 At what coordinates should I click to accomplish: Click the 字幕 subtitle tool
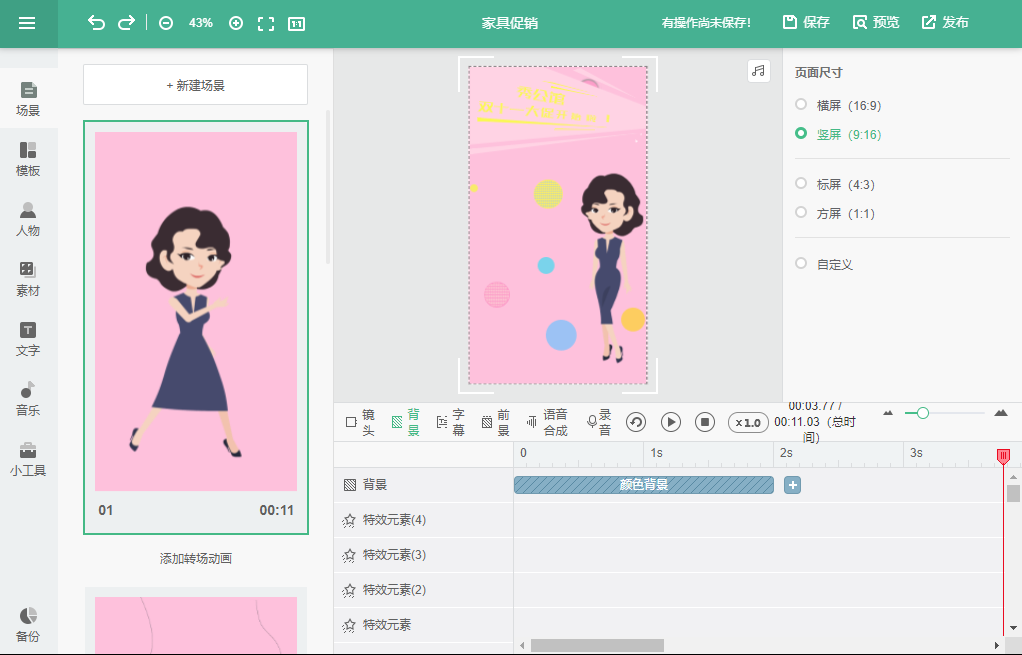coord(451,422)
